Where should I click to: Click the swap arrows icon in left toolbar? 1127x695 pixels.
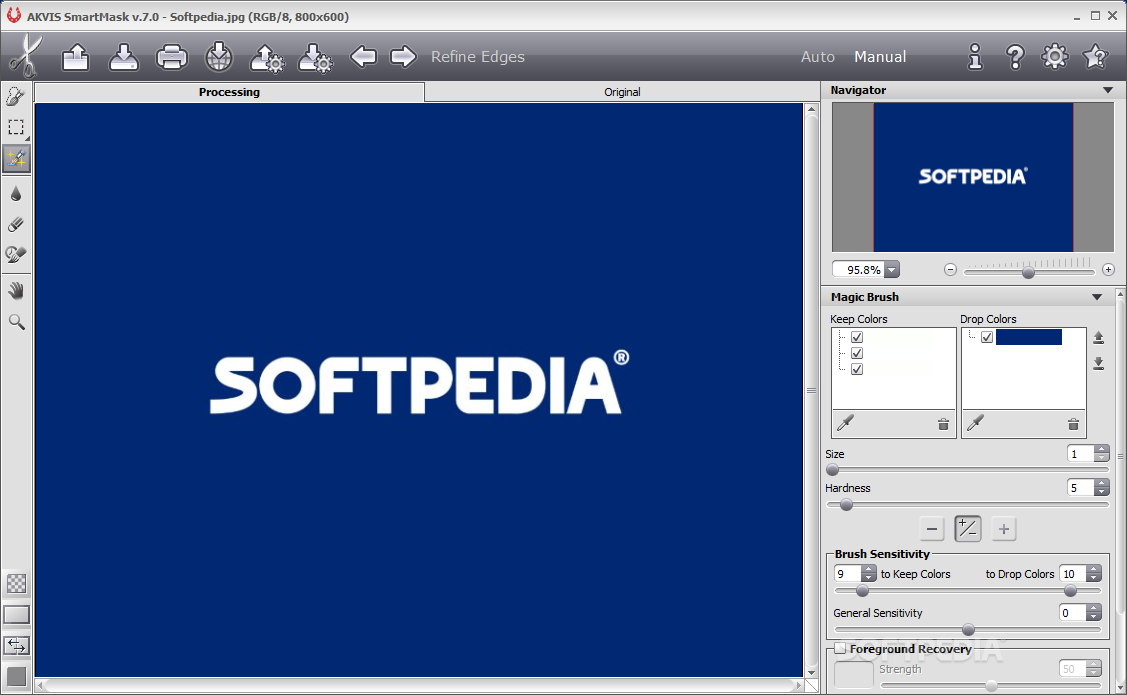click(x=17, y=645)
